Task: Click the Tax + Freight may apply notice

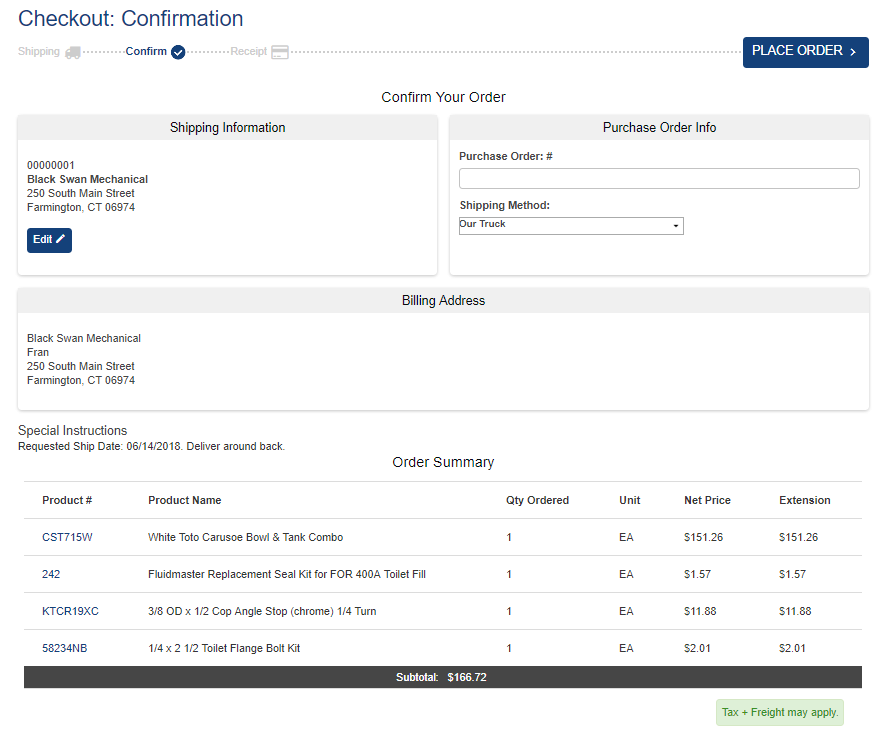Action: (780, 712)
